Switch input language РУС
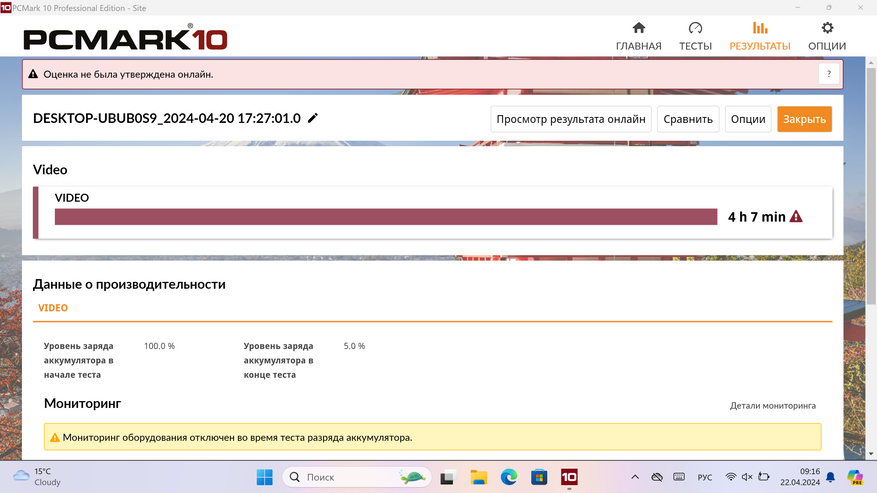 [705, 477]
